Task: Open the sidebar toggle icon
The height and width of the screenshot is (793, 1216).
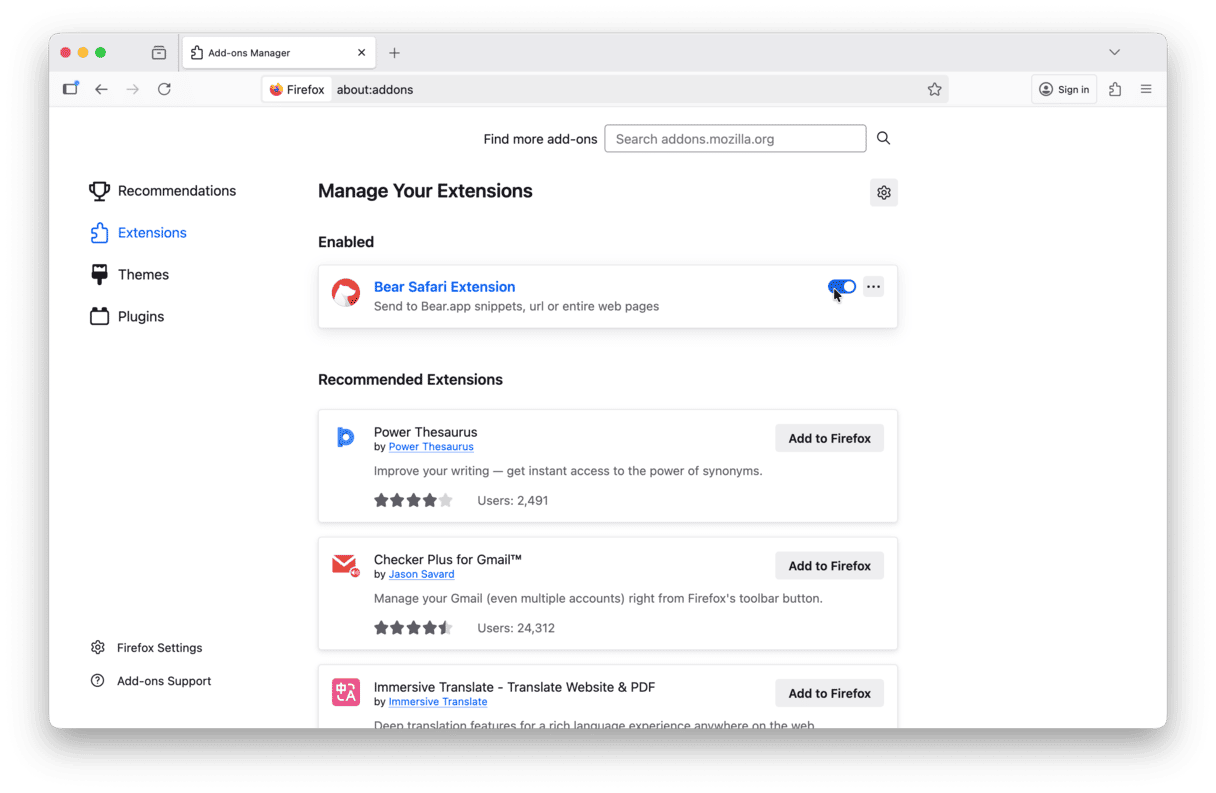Action: pos(70,89)
